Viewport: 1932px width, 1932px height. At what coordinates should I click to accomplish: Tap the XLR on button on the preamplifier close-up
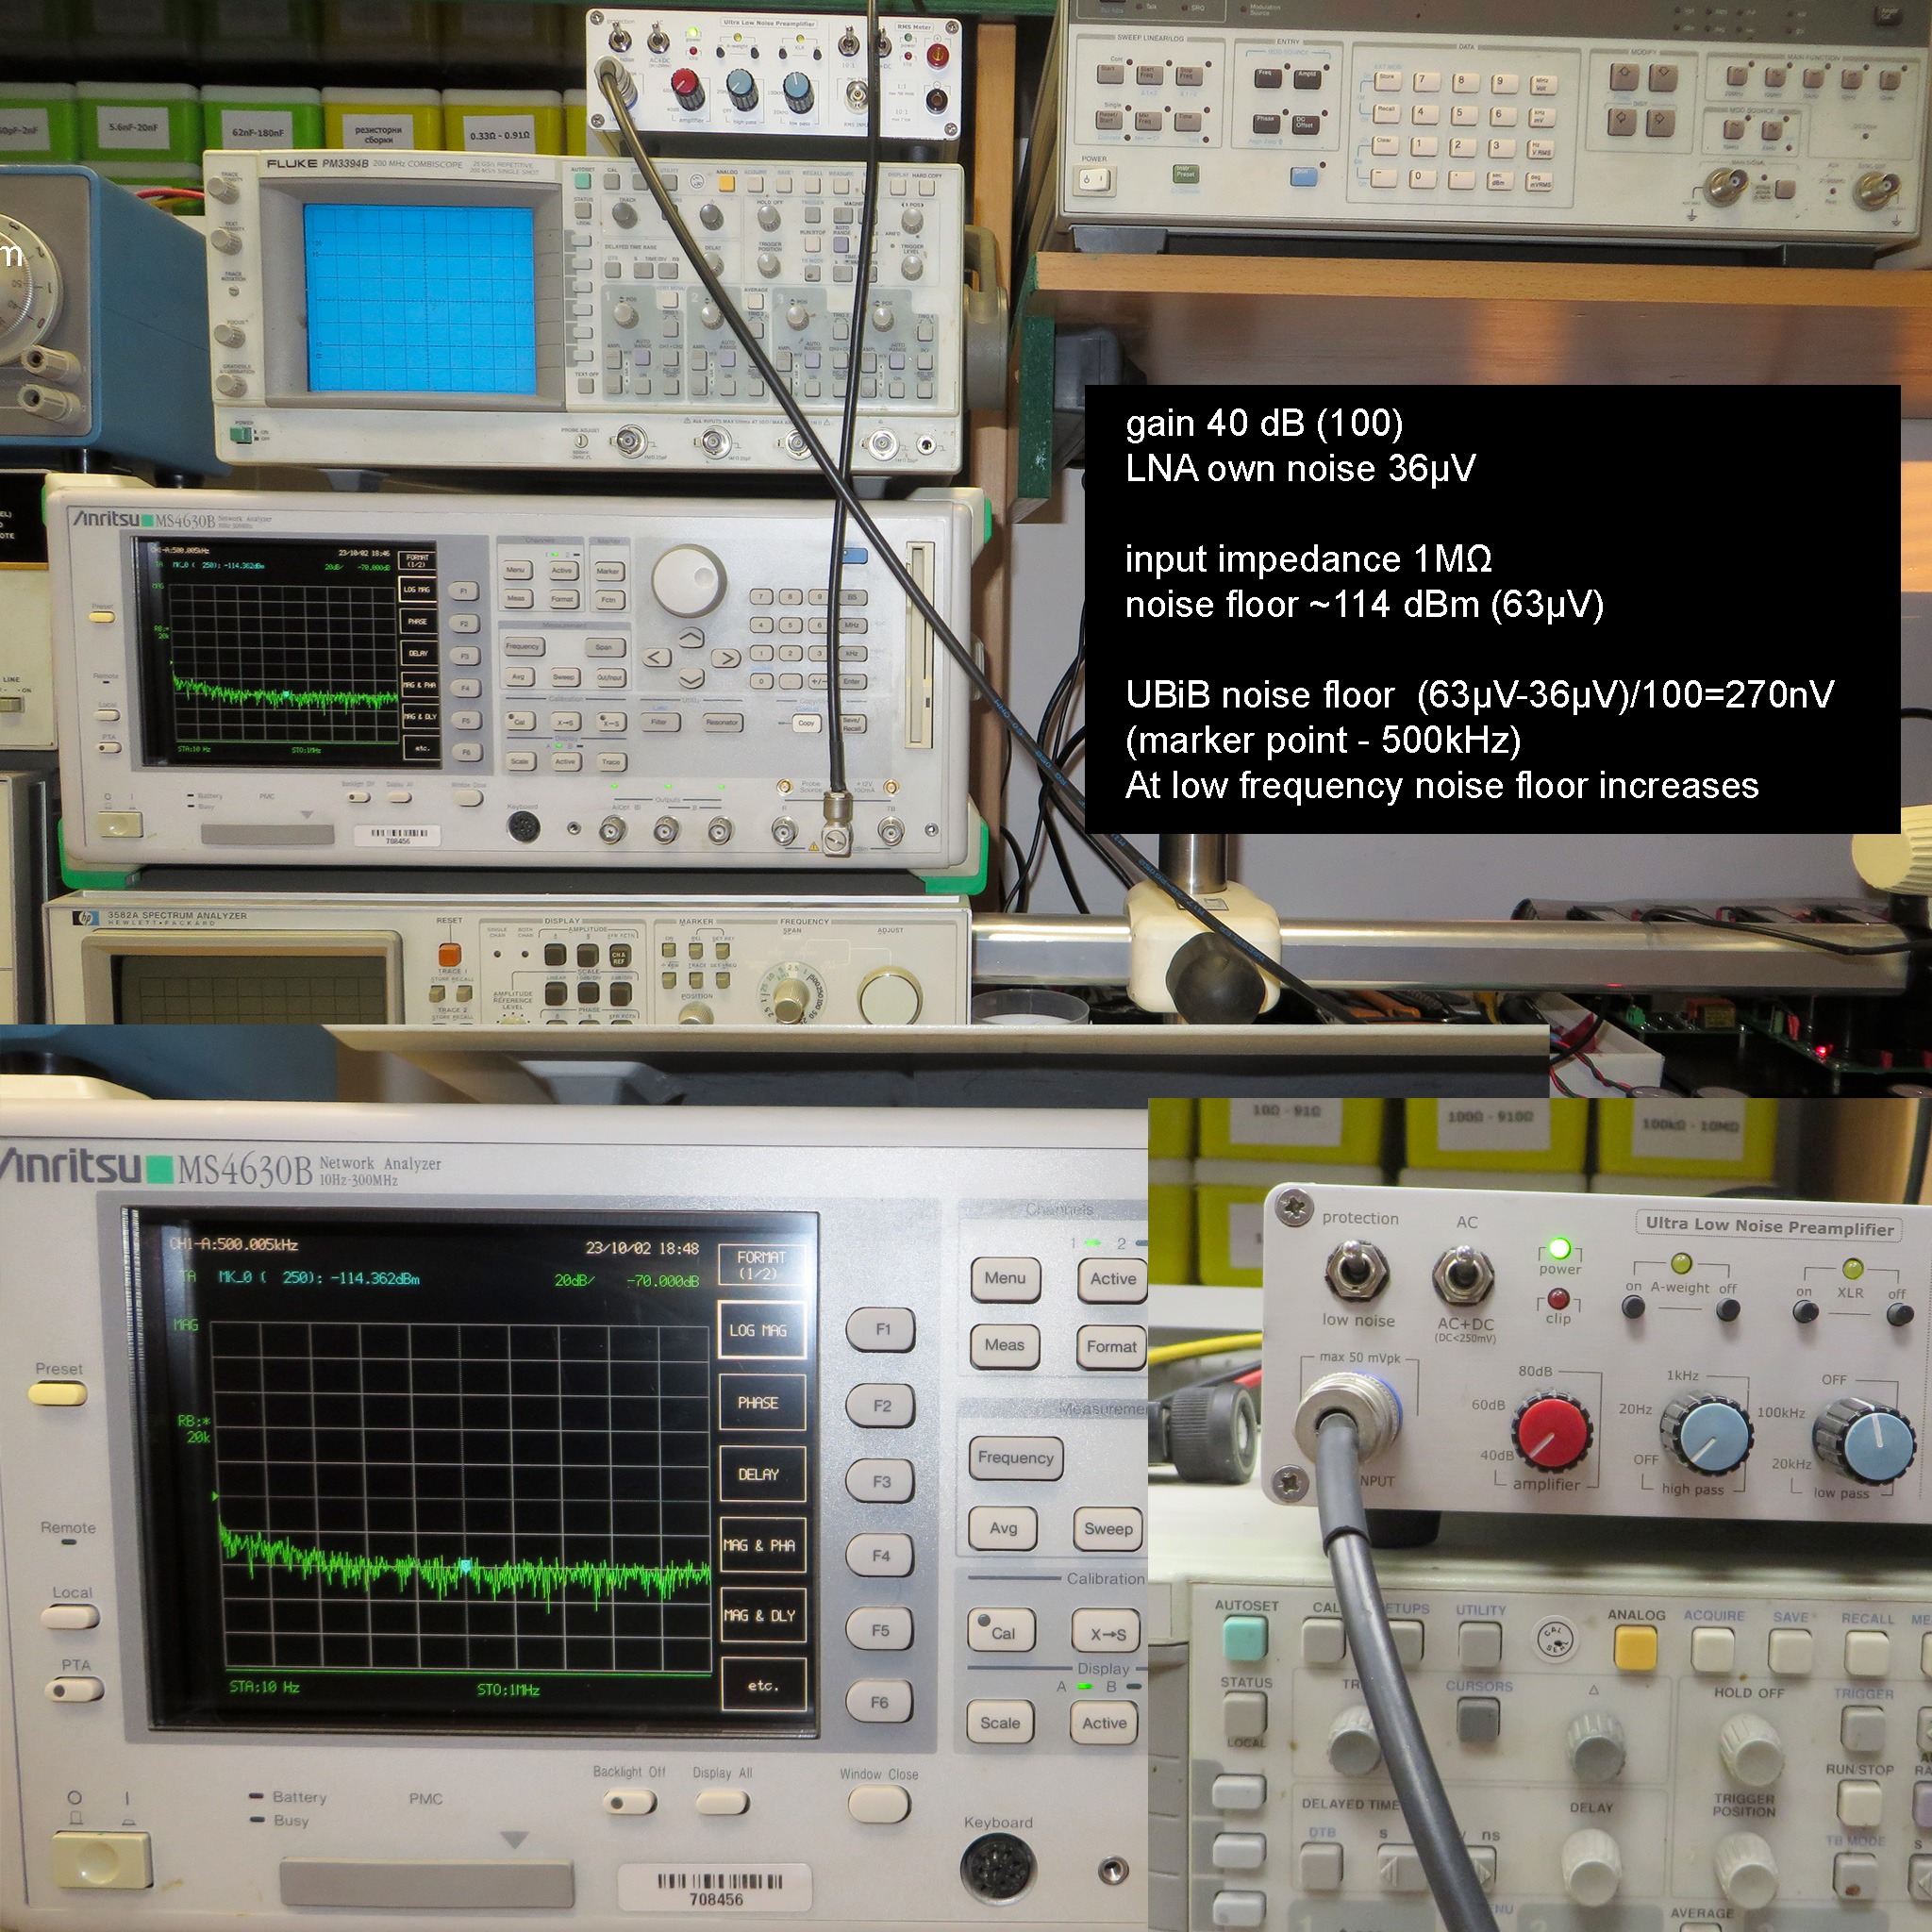[x=1805, y=1311]
